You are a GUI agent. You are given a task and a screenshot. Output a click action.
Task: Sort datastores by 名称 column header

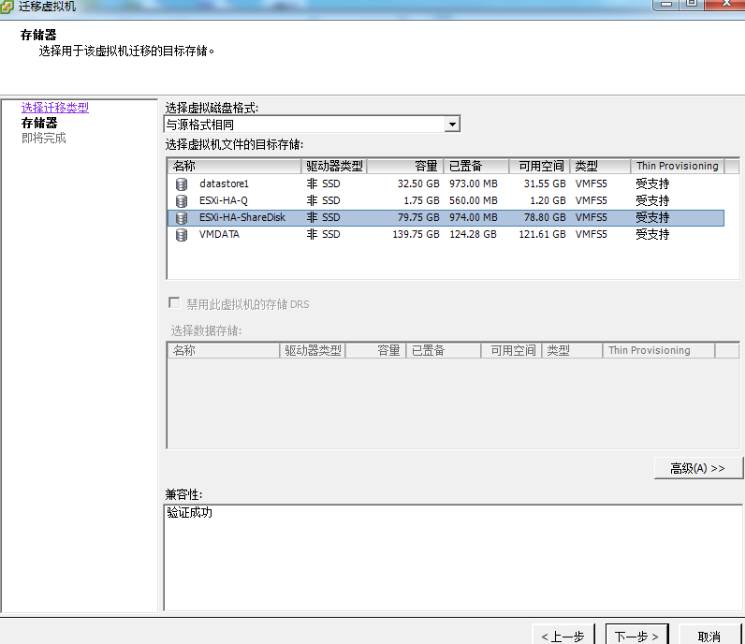pyautogui.click(x=234, y=166)
